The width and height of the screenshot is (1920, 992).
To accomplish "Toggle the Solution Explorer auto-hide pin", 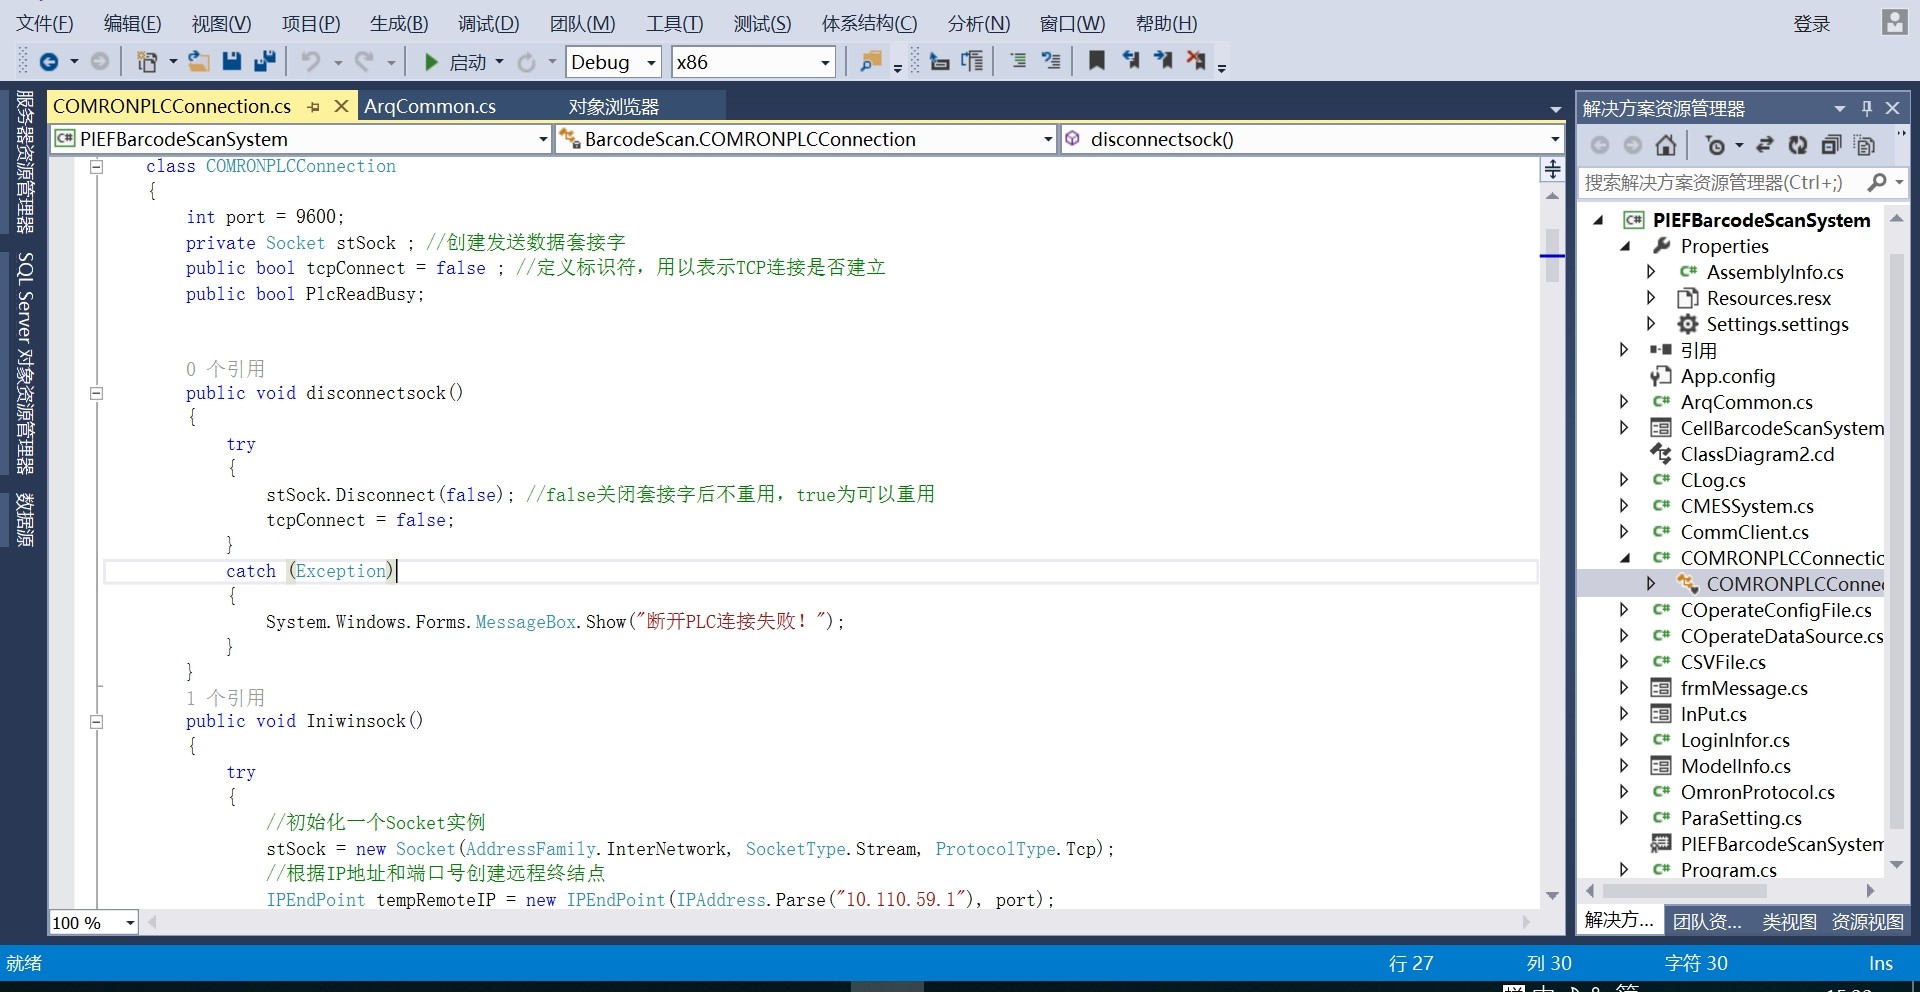I will tap(1866, 108).
